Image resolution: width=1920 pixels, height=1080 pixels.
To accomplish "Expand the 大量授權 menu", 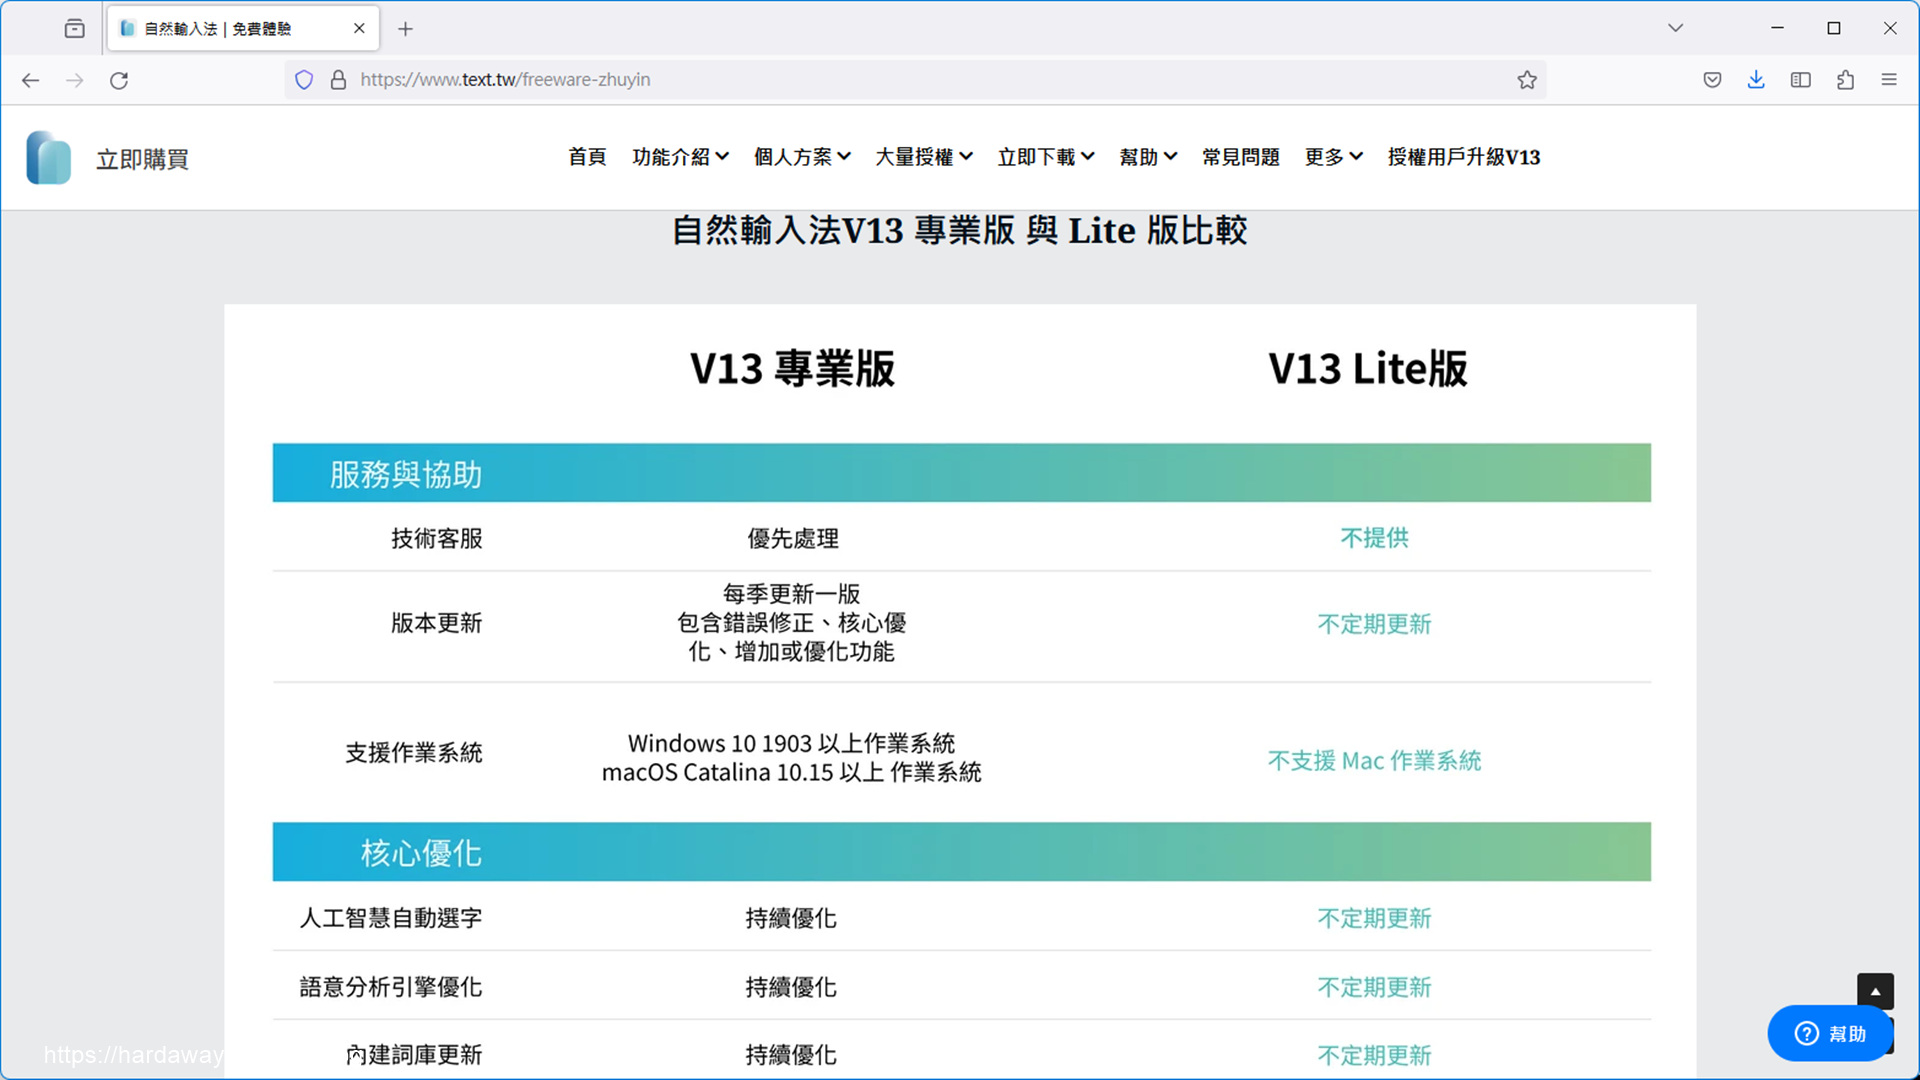I will coord(924,157).
